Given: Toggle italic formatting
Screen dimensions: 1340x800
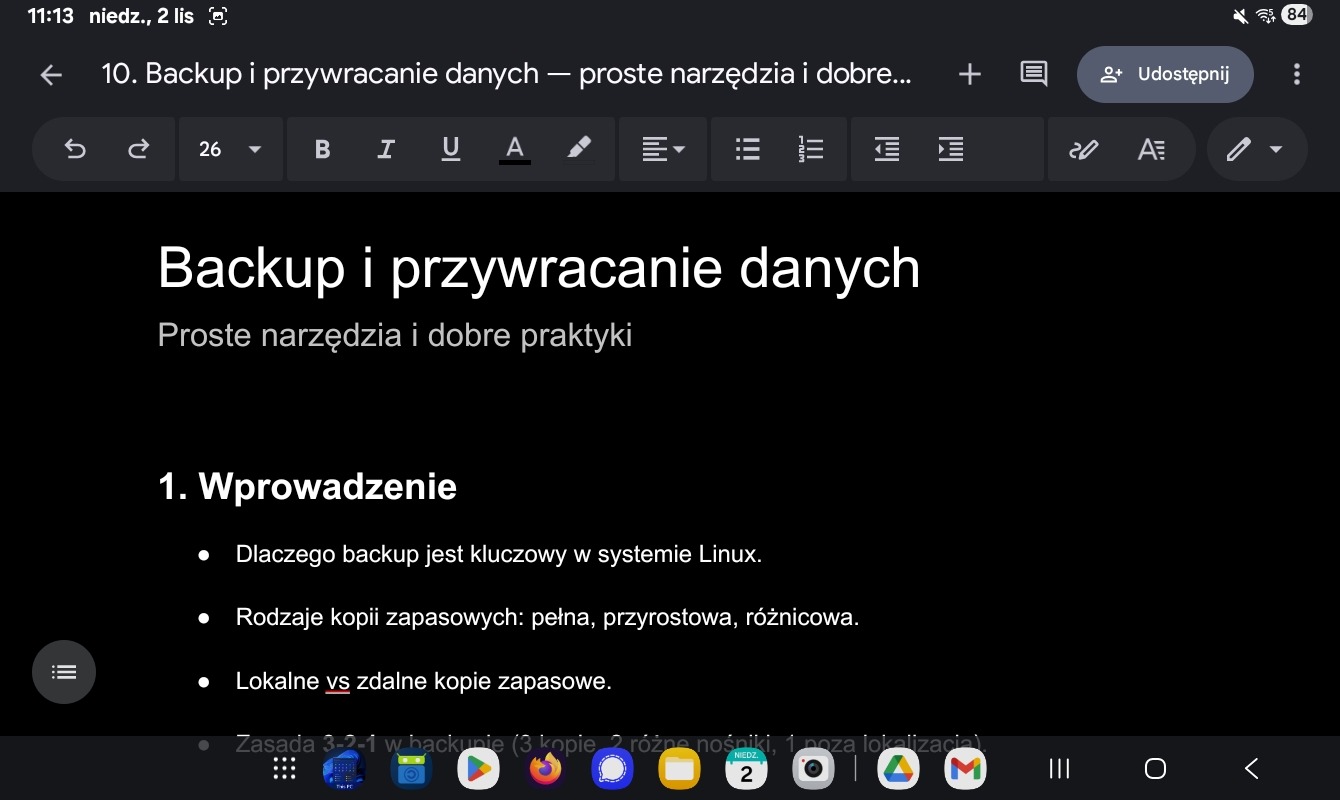Looking at the screenshot, I should [386, 149].
